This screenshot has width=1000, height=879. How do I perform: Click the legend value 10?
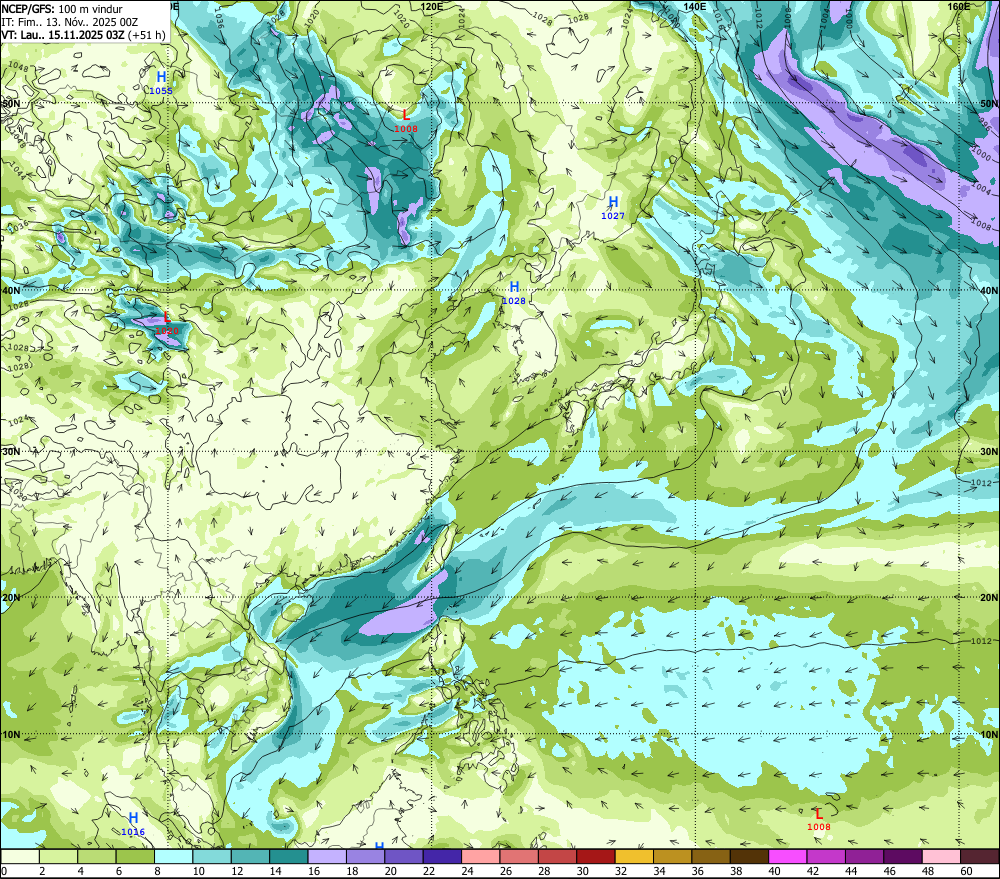tap(199, 871)
